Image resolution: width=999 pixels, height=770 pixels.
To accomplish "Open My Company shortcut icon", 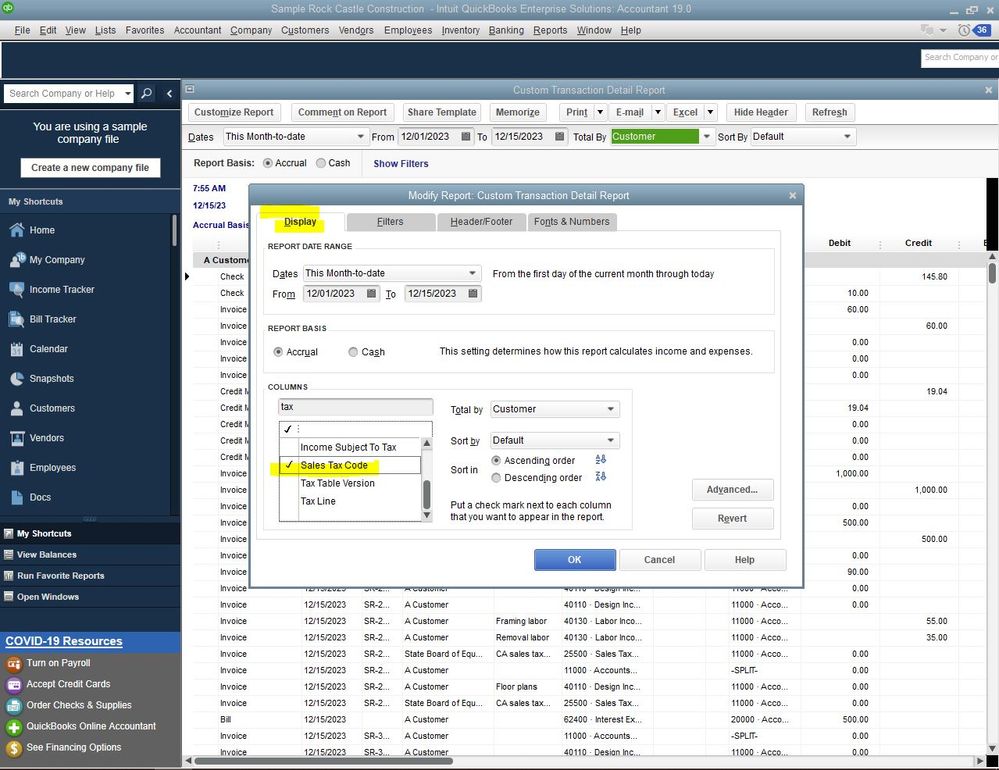I will [17, 259].
